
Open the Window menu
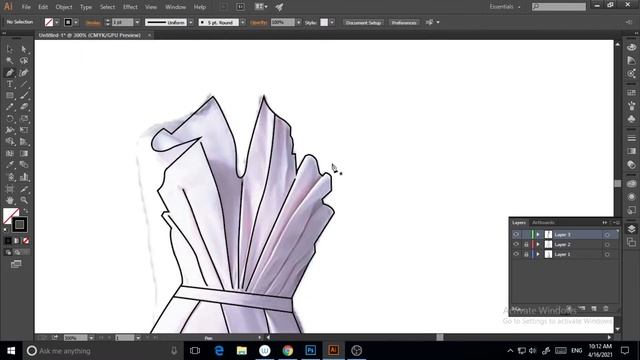176,7
